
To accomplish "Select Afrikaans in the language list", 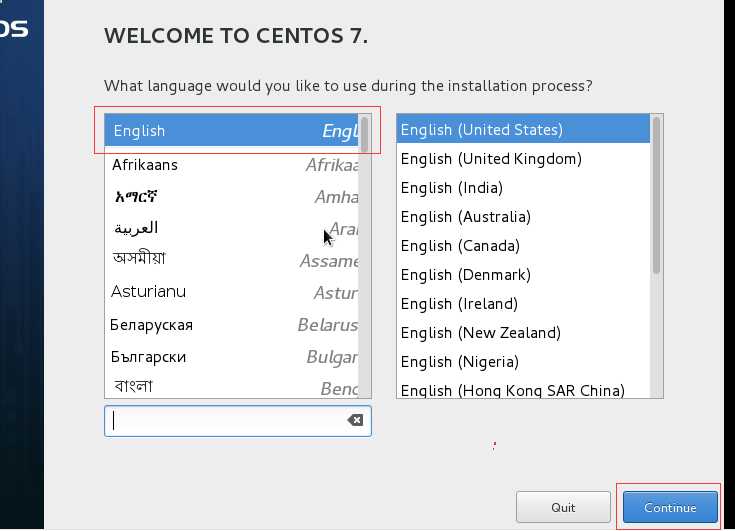I will click(x=232, y=165).
